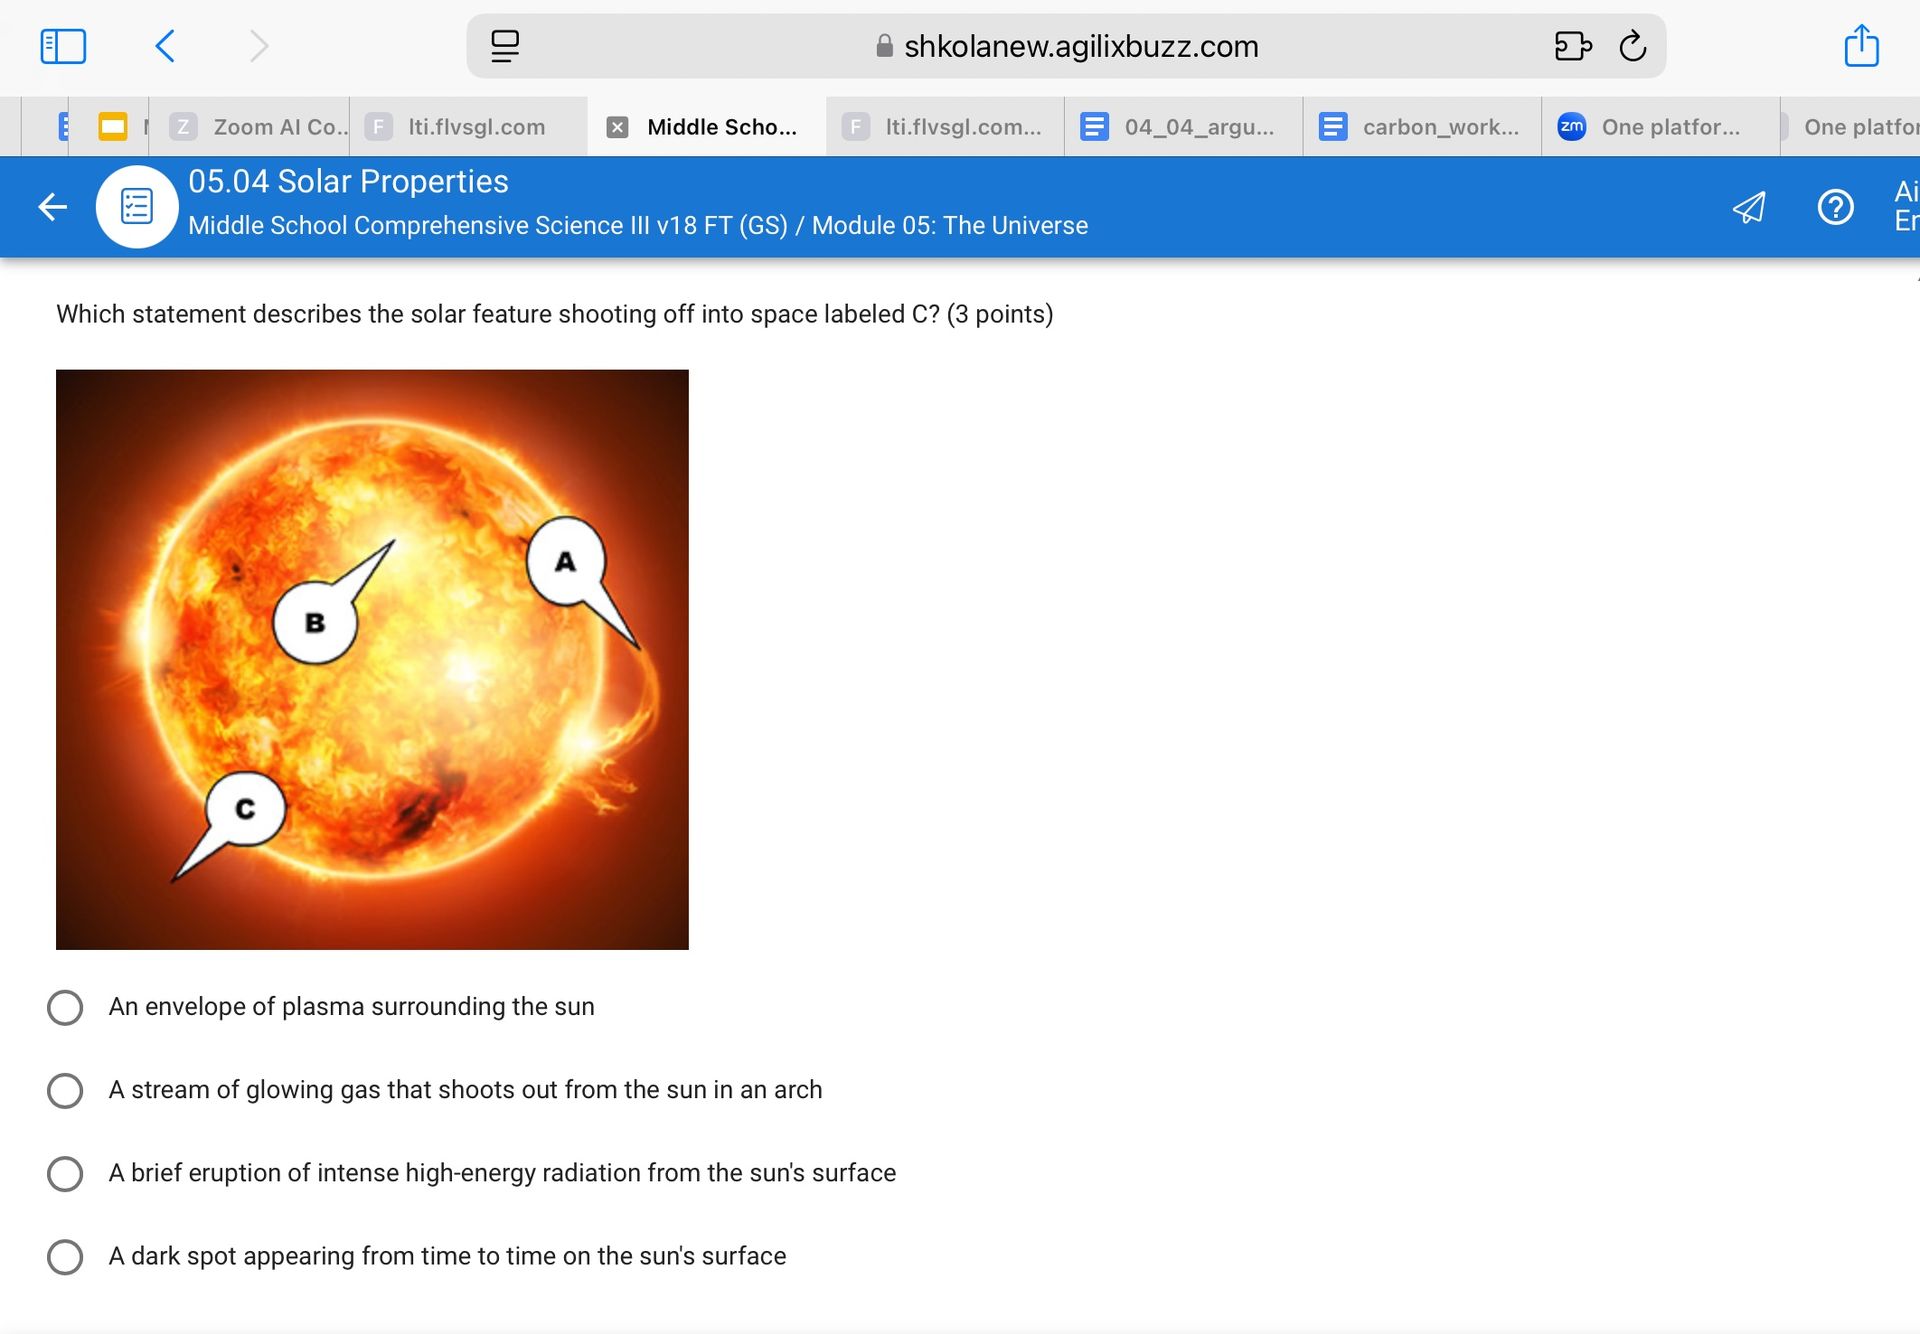
Task: Click the paper plane send icon
Action: tap(1749, 207)
